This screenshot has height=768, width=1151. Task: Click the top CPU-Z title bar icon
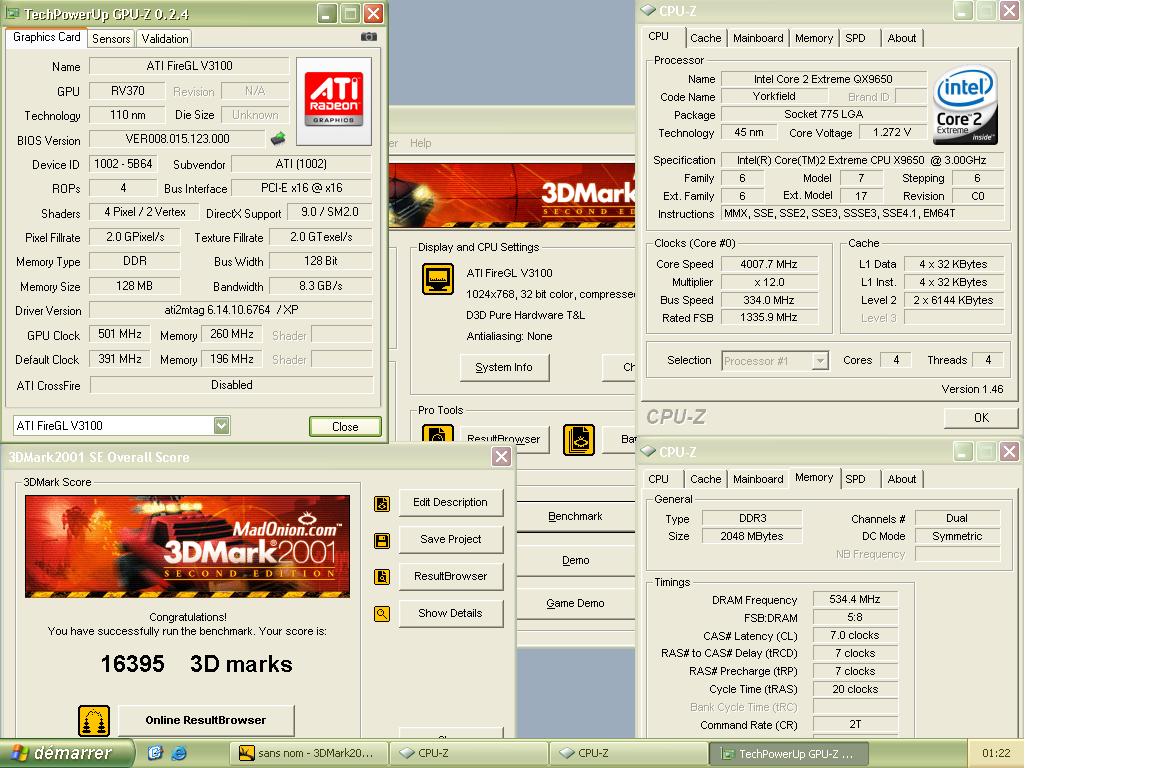point(648,10)
